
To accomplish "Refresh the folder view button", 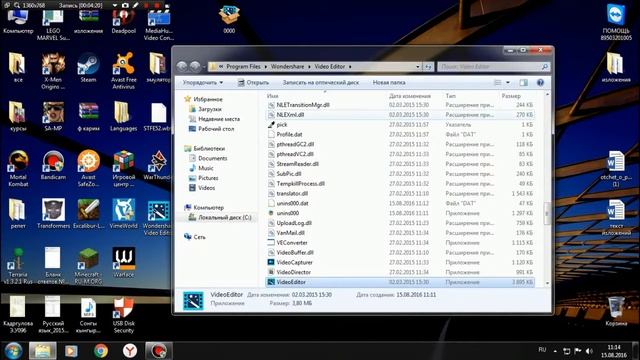I will click(428, 67).
